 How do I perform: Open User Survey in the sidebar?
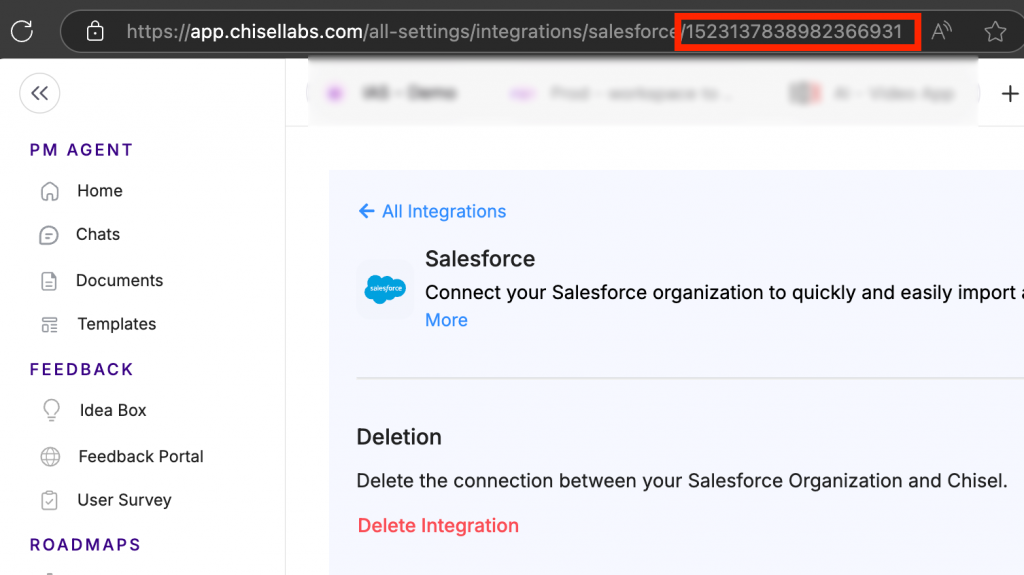pyautogui.click(x=124, y=500)
